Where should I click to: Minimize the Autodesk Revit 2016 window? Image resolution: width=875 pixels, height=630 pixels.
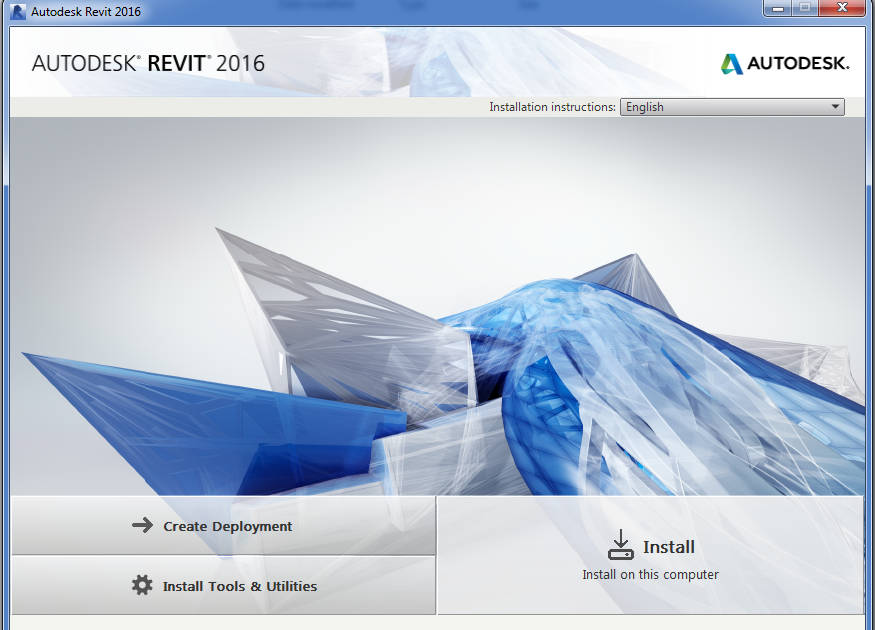click(x=778, y=8)
